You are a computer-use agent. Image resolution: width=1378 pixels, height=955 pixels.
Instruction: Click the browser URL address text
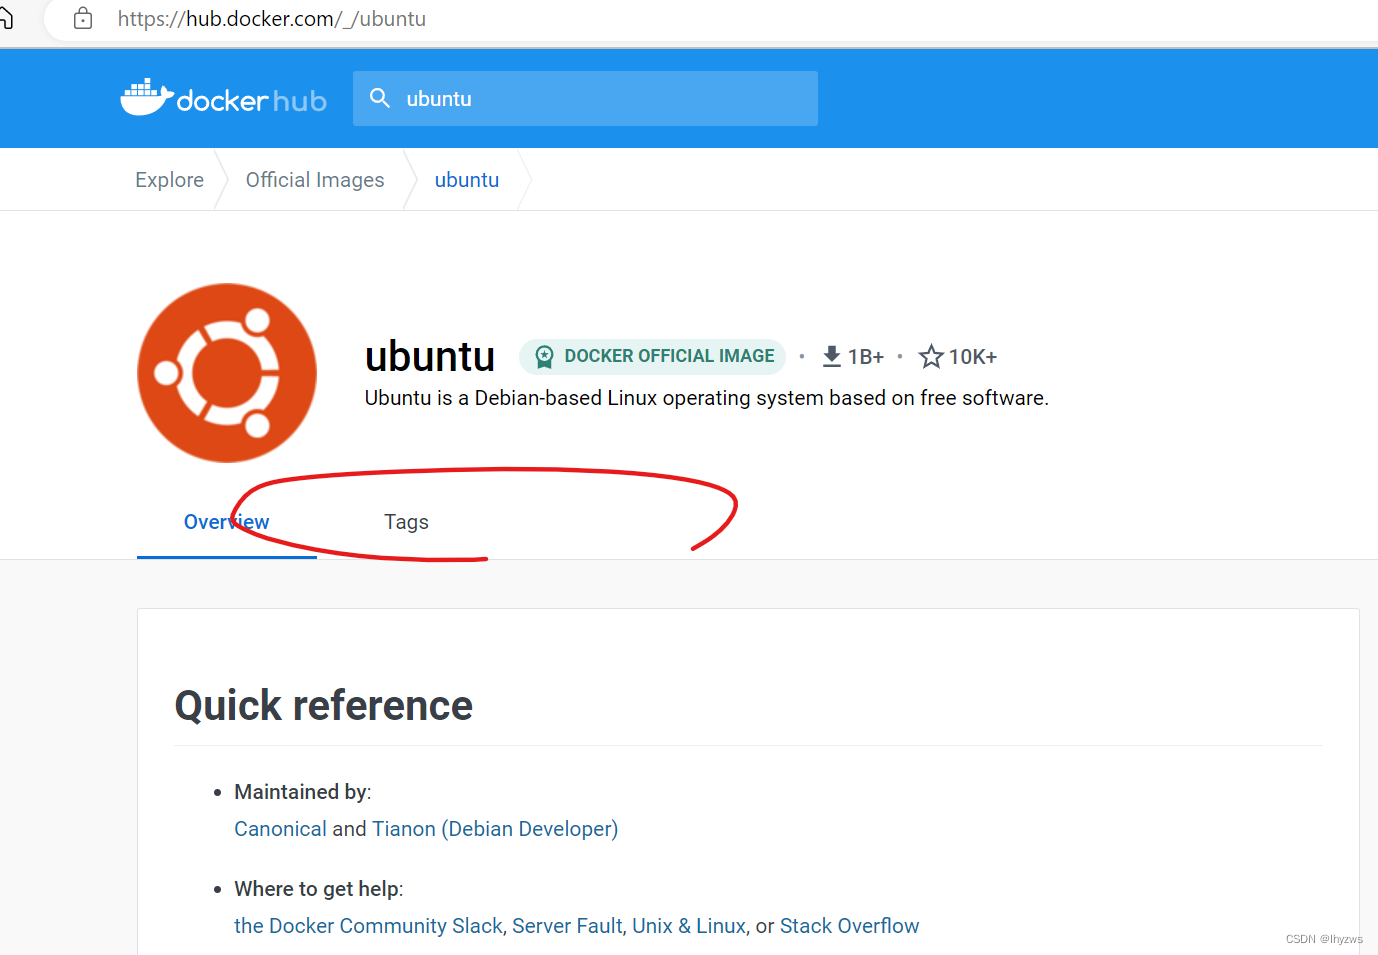tap(272, 19)
